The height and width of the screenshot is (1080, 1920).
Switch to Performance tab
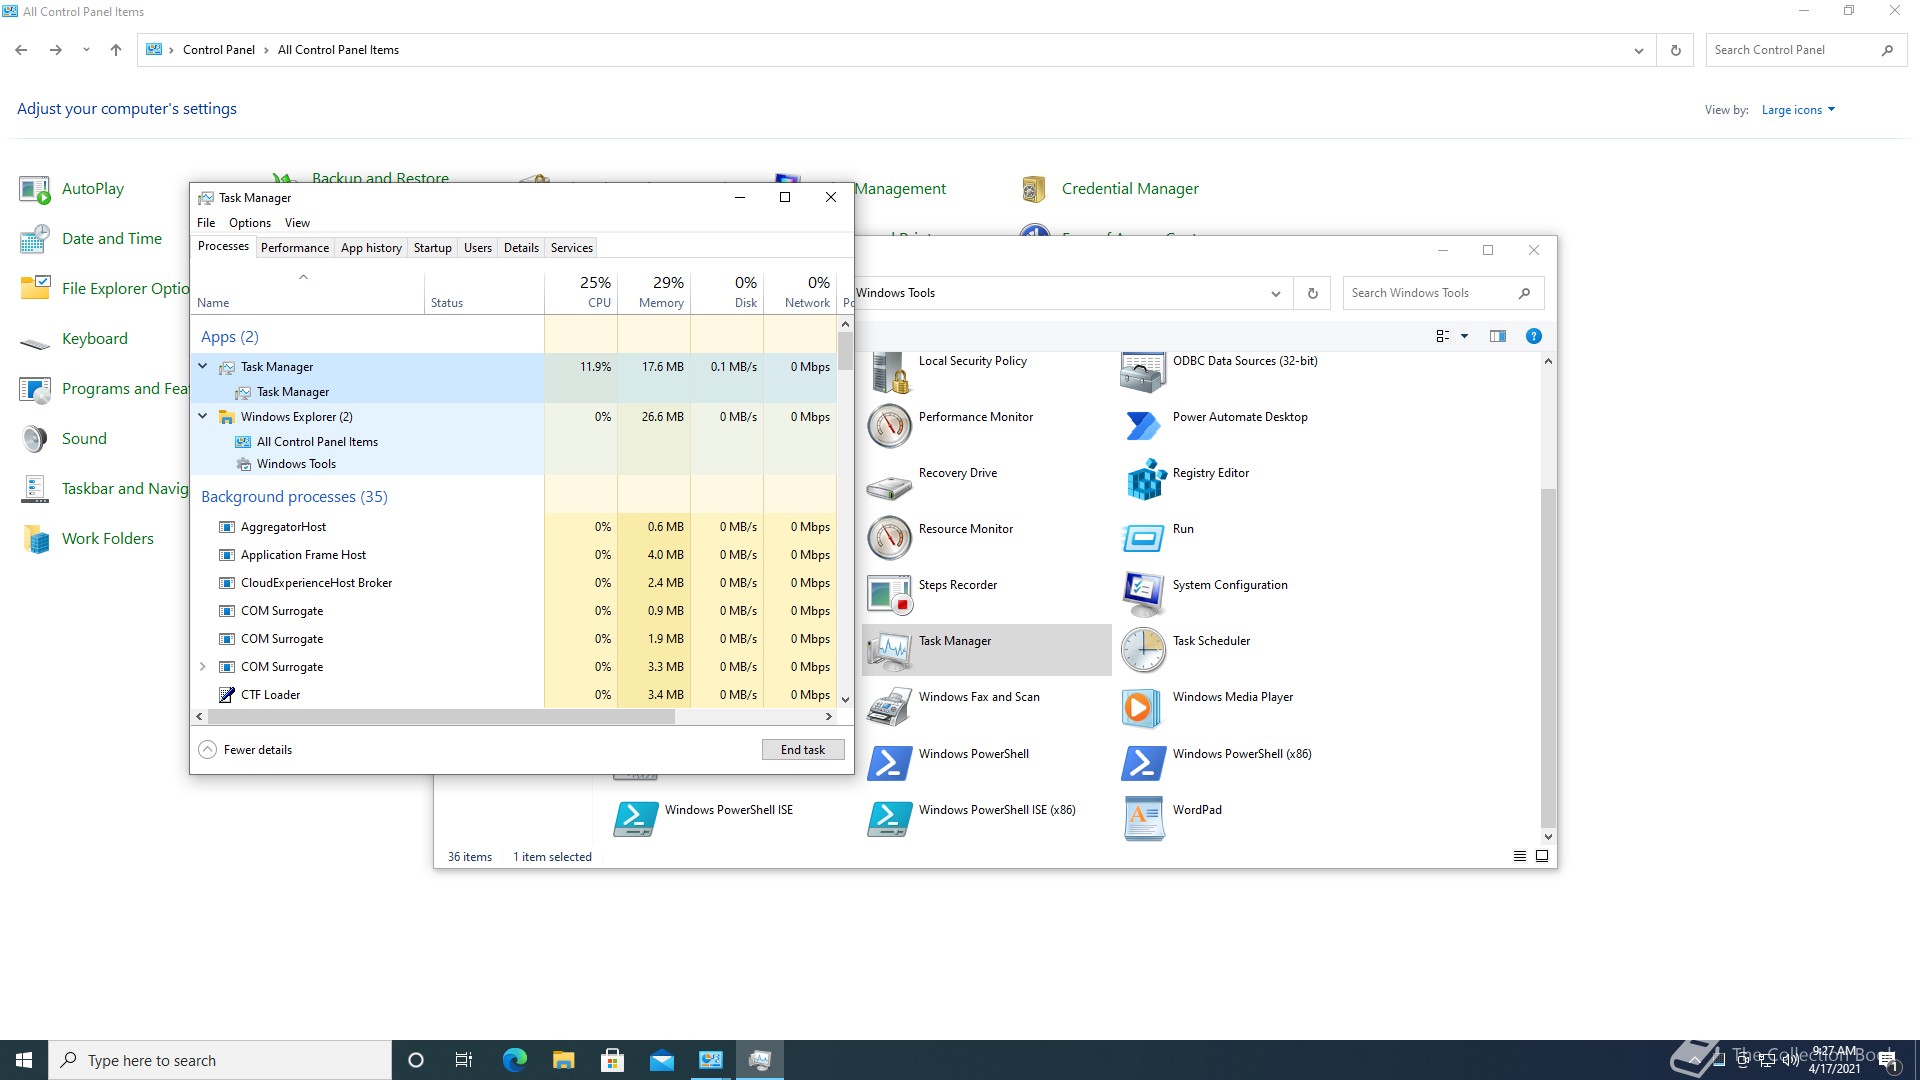click(x=295, y=248)
